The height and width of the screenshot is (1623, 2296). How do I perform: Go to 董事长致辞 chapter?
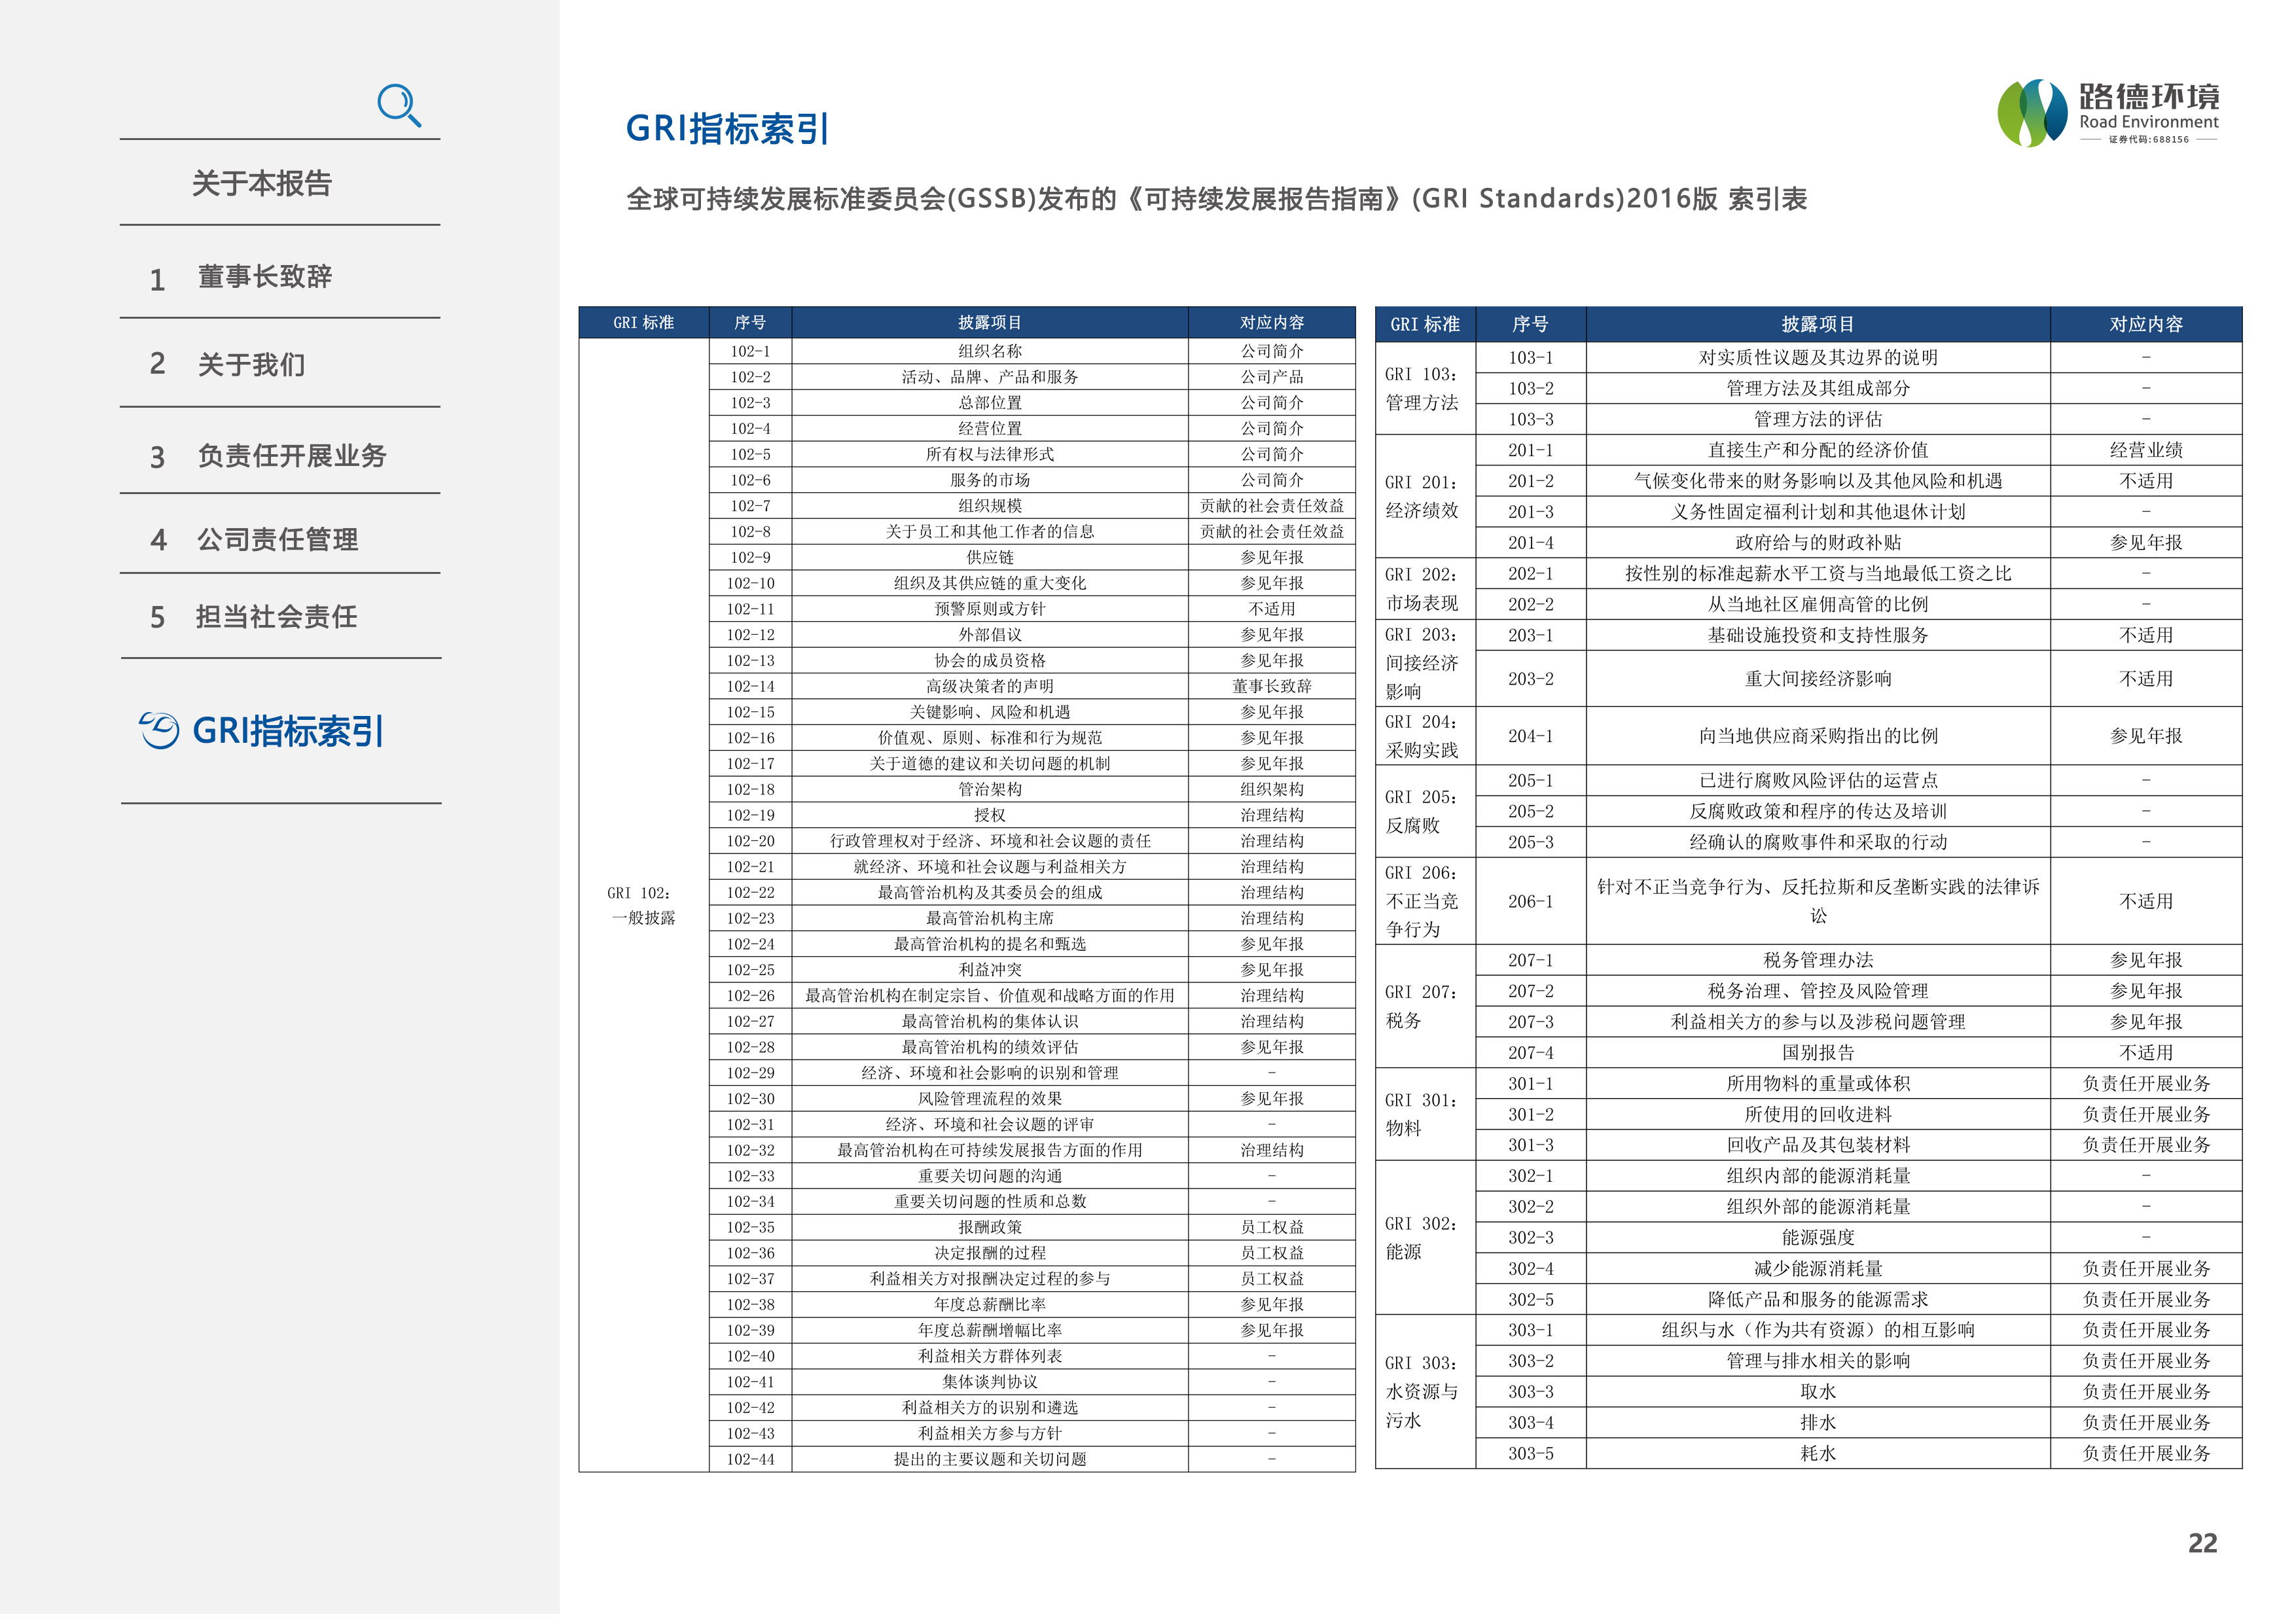[x=264, y=277]
